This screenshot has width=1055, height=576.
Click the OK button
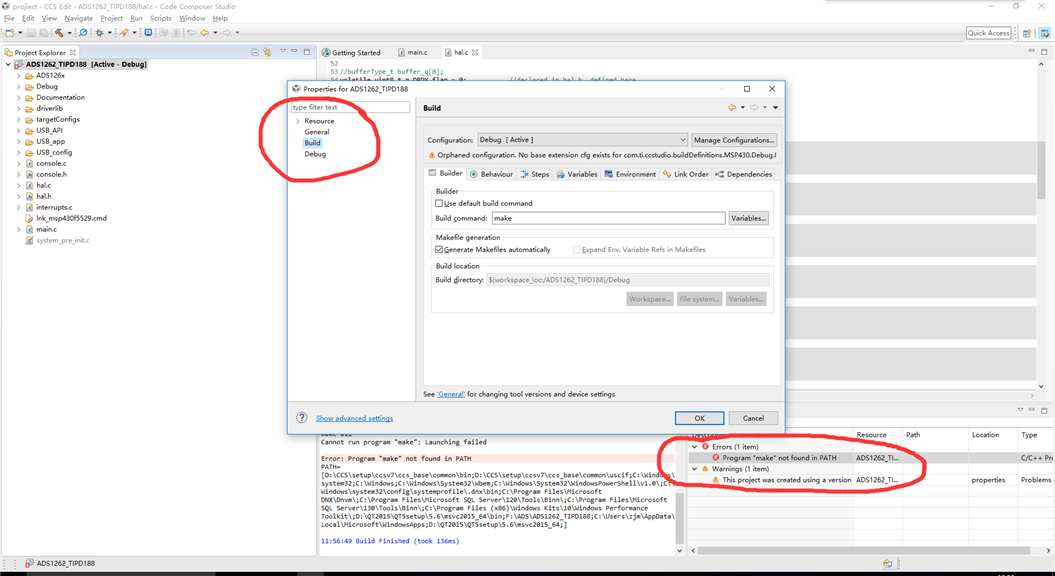(699, 418)
